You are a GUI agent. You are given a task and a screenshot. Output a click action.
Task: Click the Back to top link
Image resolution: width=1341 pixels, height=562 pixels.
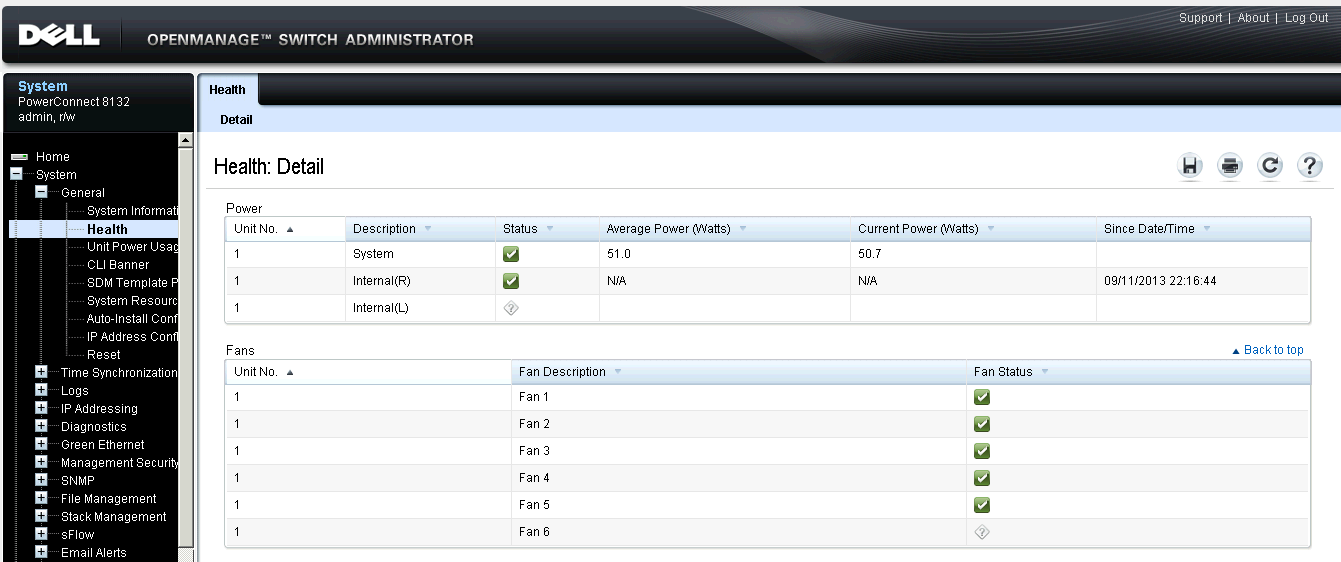point(1272,350)
